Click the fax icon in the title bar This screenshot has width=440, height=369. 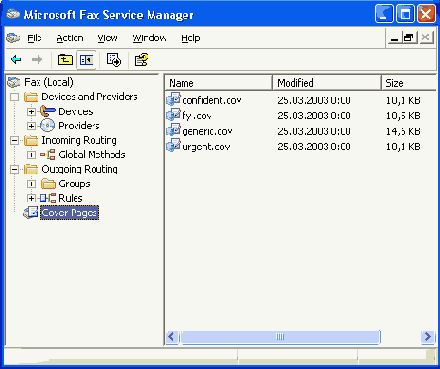click(x=13, y=14)
